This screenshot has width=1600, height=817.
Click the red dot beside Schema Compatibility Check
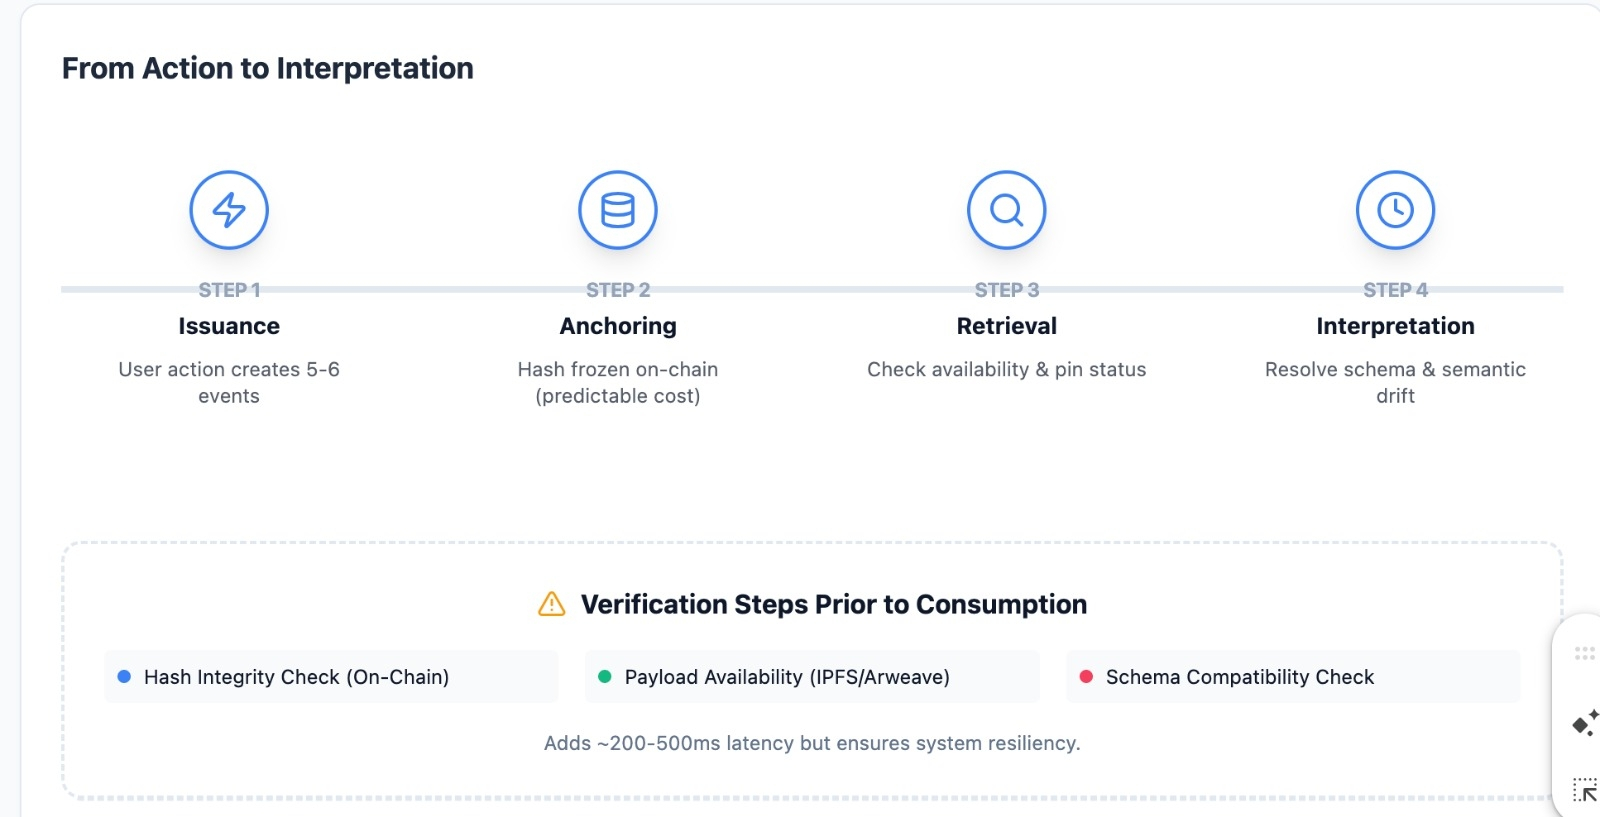tap(1086, 677)
